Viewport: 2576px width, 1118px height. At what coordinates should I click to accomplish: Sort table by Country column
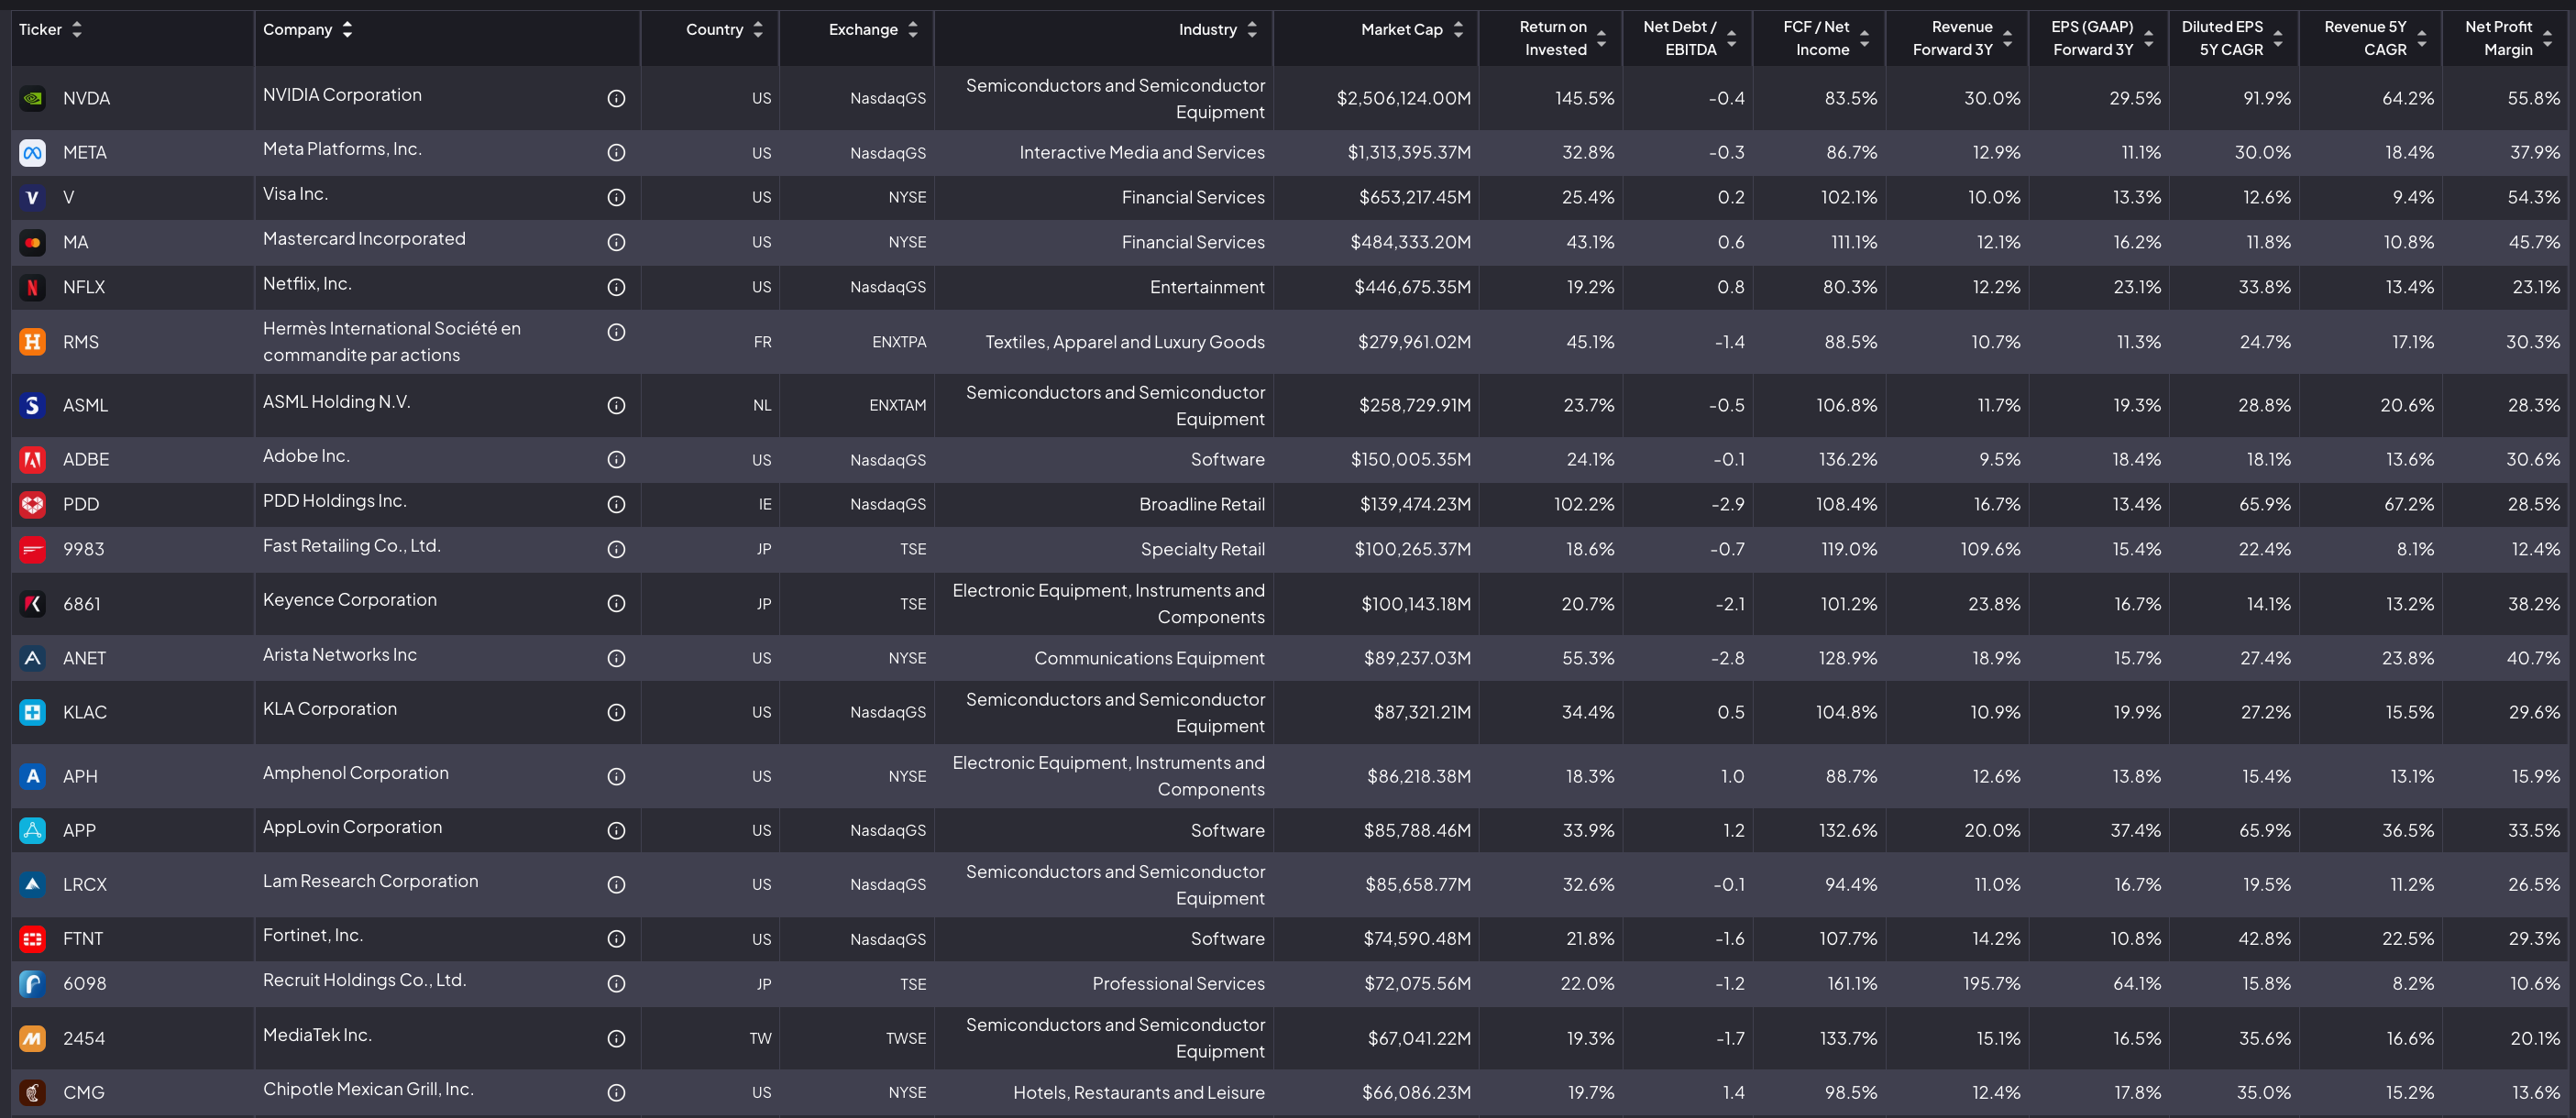758,29
